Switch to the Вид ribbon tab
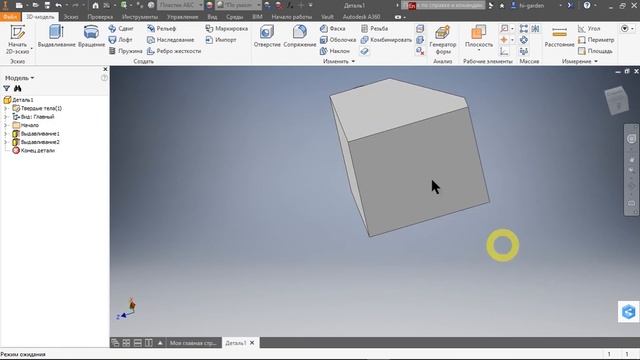This screenshot has width=640, height=360. 212,17
